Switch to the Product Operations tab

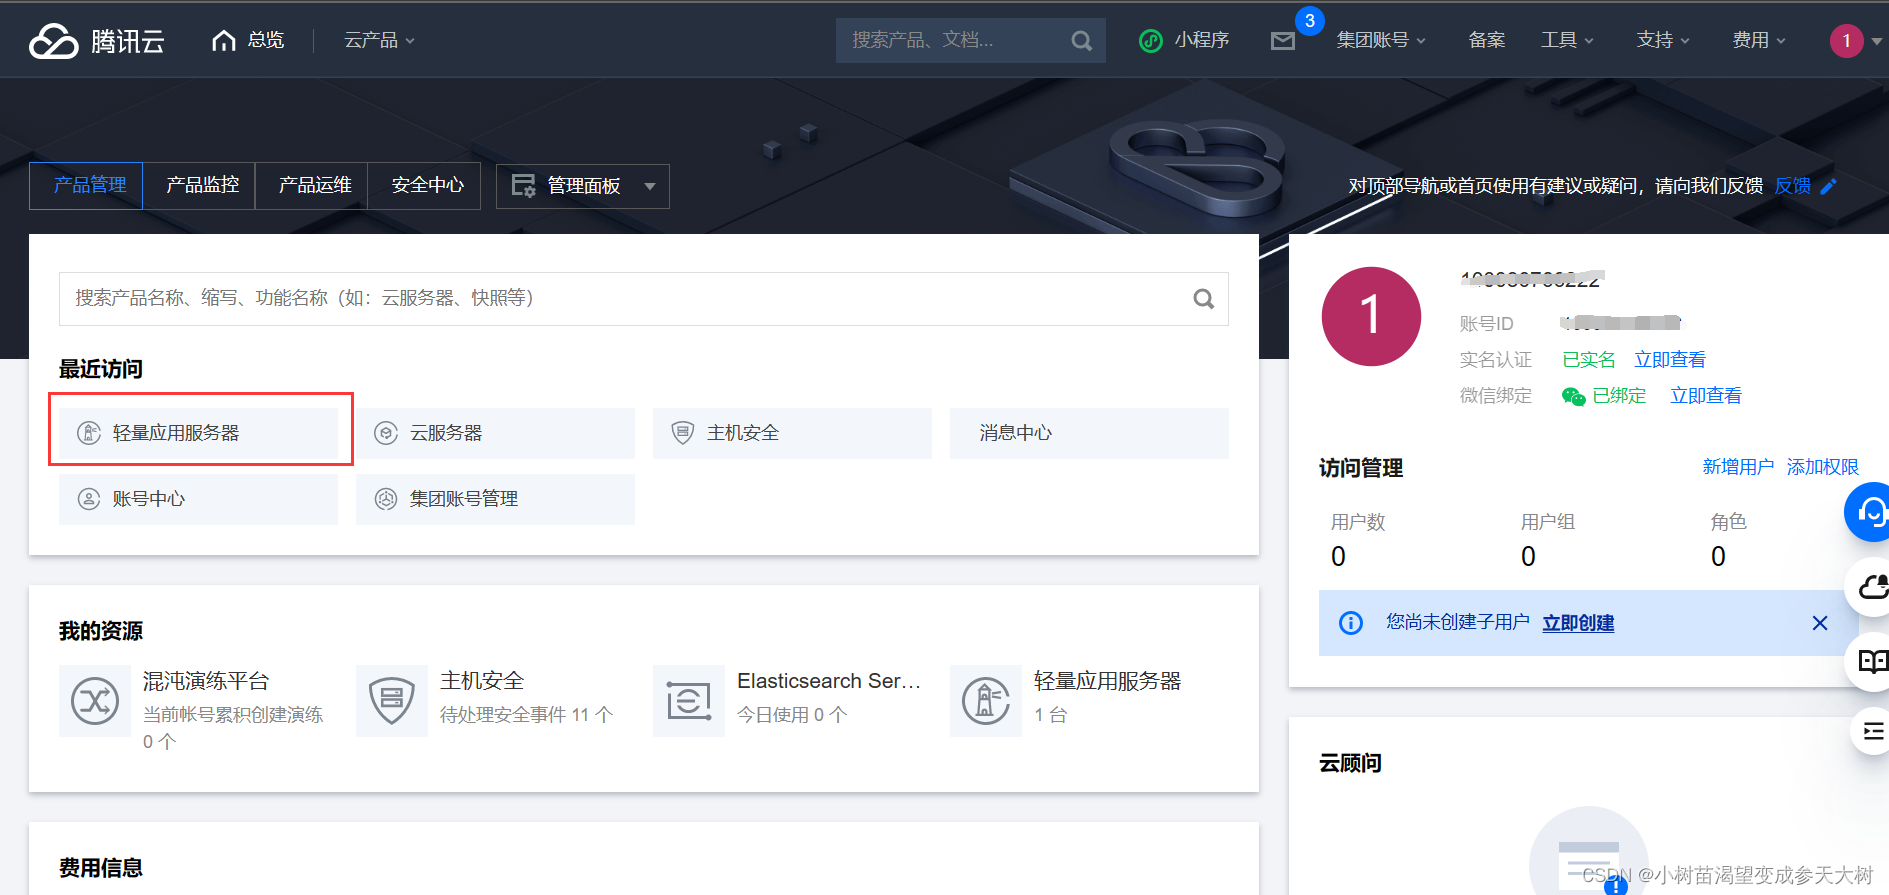311,185
